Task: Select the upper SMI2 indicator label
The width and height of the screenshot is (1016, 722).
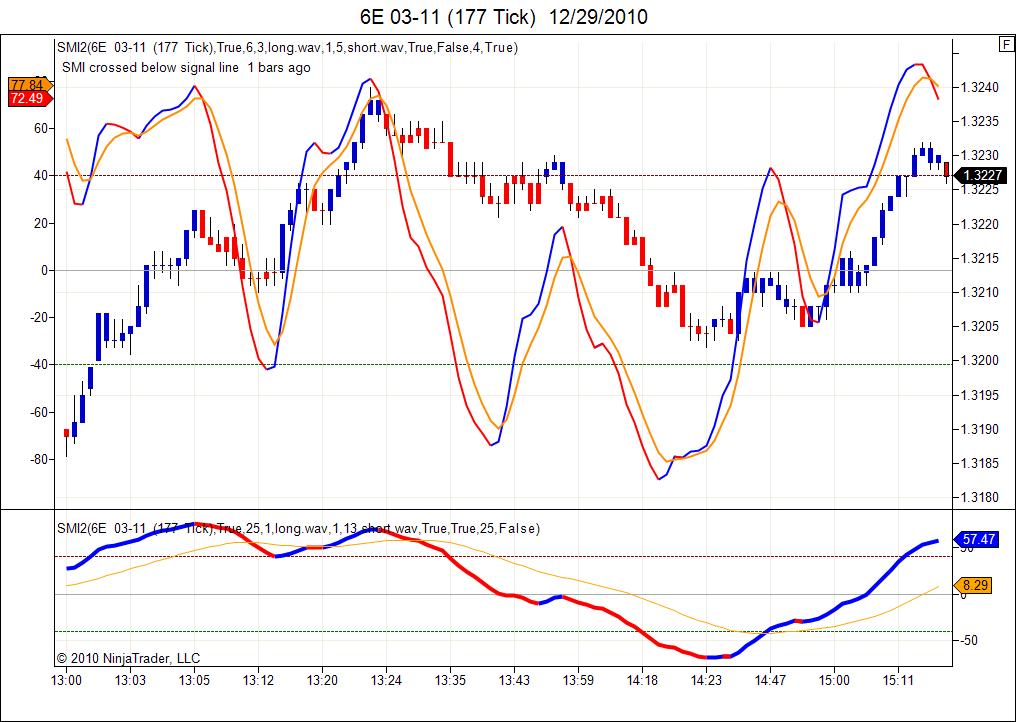Action: pos(288,47)
